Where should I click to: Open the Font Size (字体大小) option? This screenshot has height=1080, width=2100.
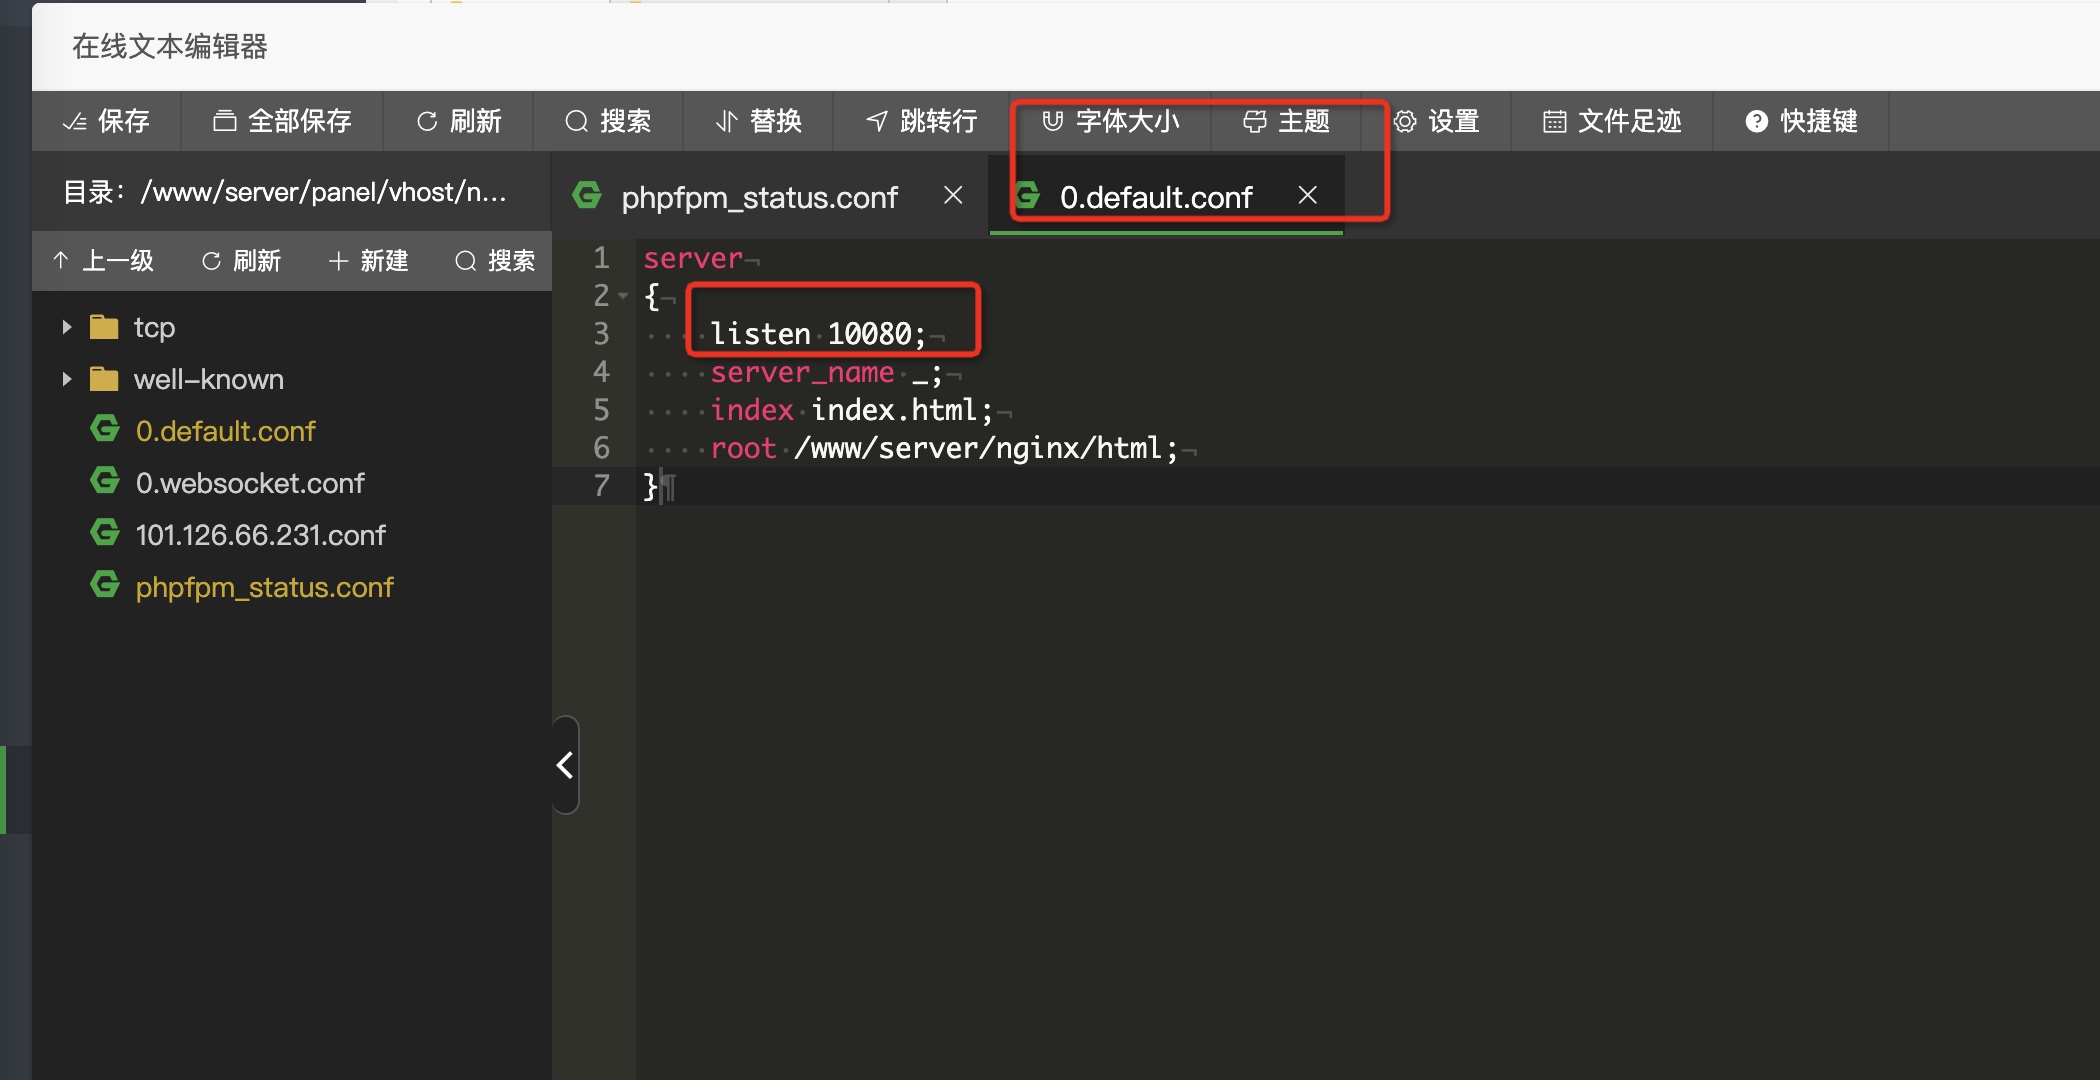pyautogui.click(x=1111, y=121)
